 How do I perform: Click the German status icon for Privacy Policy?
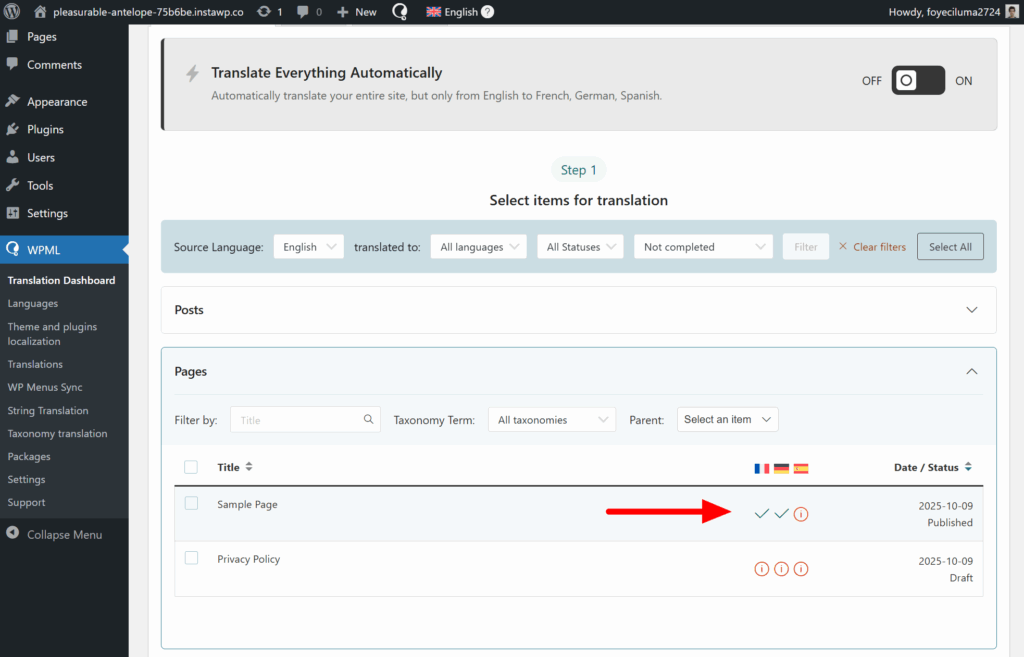click(x=781, y=568)
